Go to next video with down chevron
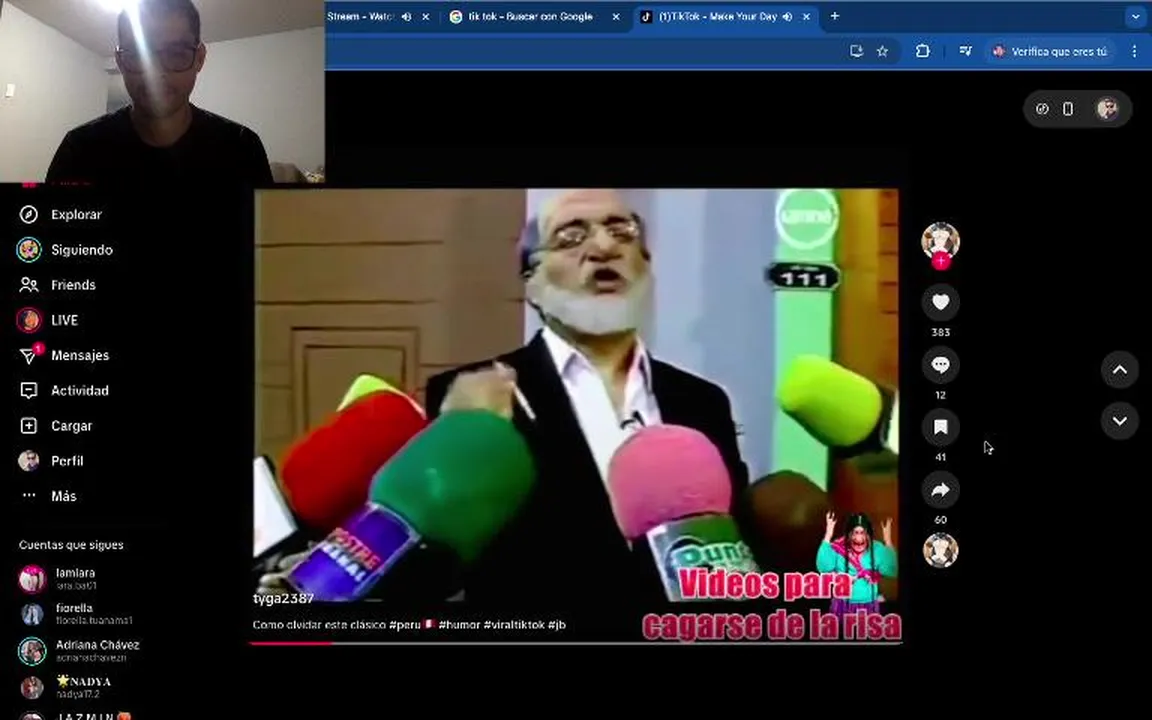 pos(1120,421)
